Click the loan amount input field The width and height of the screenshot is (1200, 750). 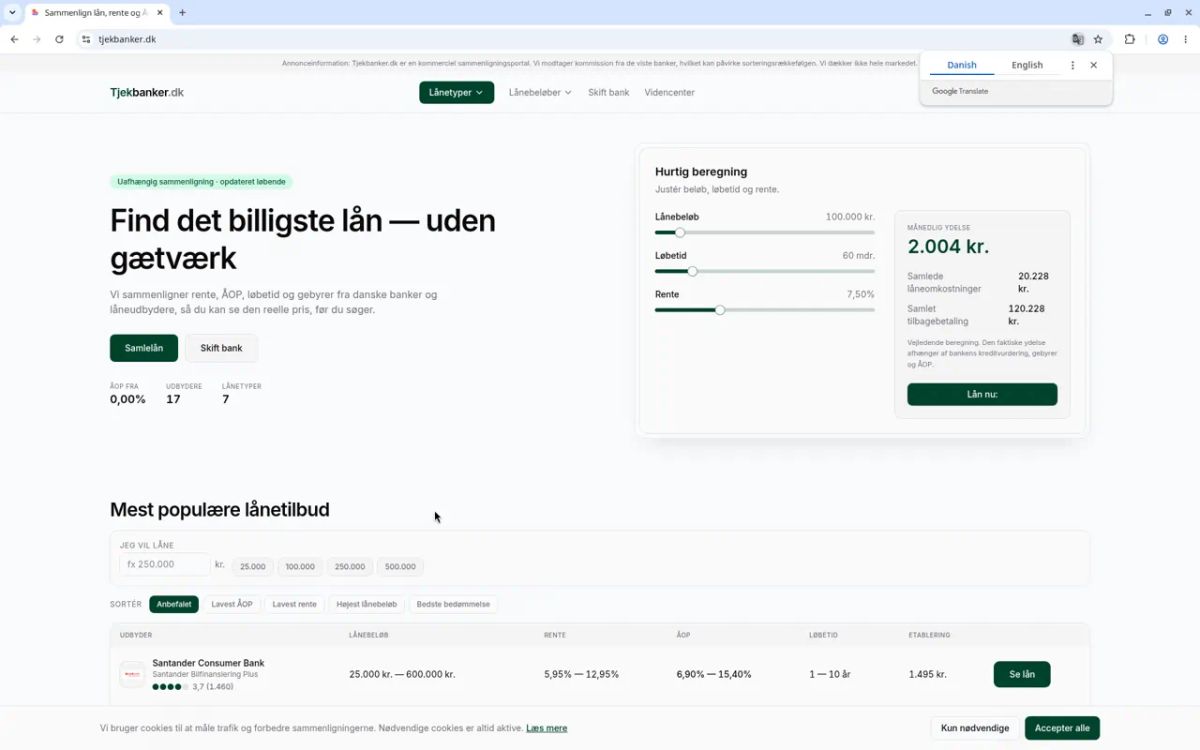click(165, 565)
